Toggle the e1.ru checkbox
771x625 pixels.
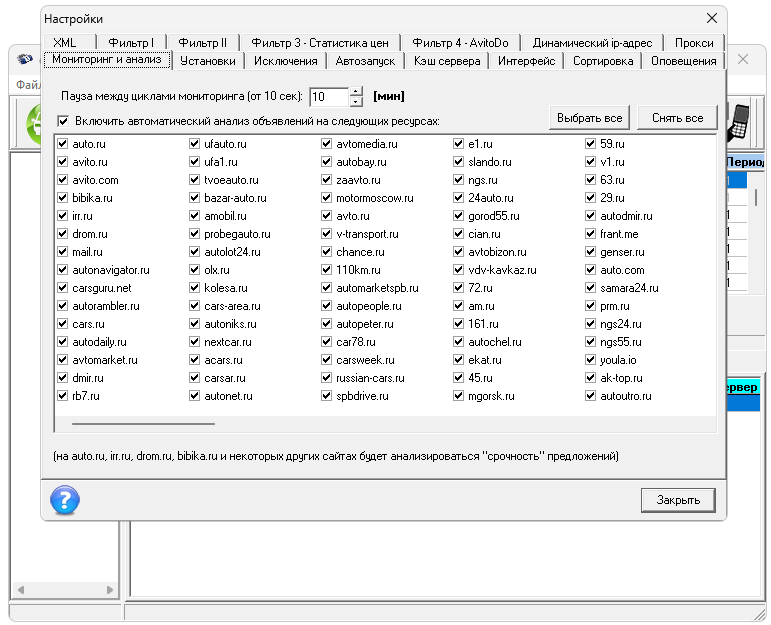pyautogui.click(x=458, y=144)
